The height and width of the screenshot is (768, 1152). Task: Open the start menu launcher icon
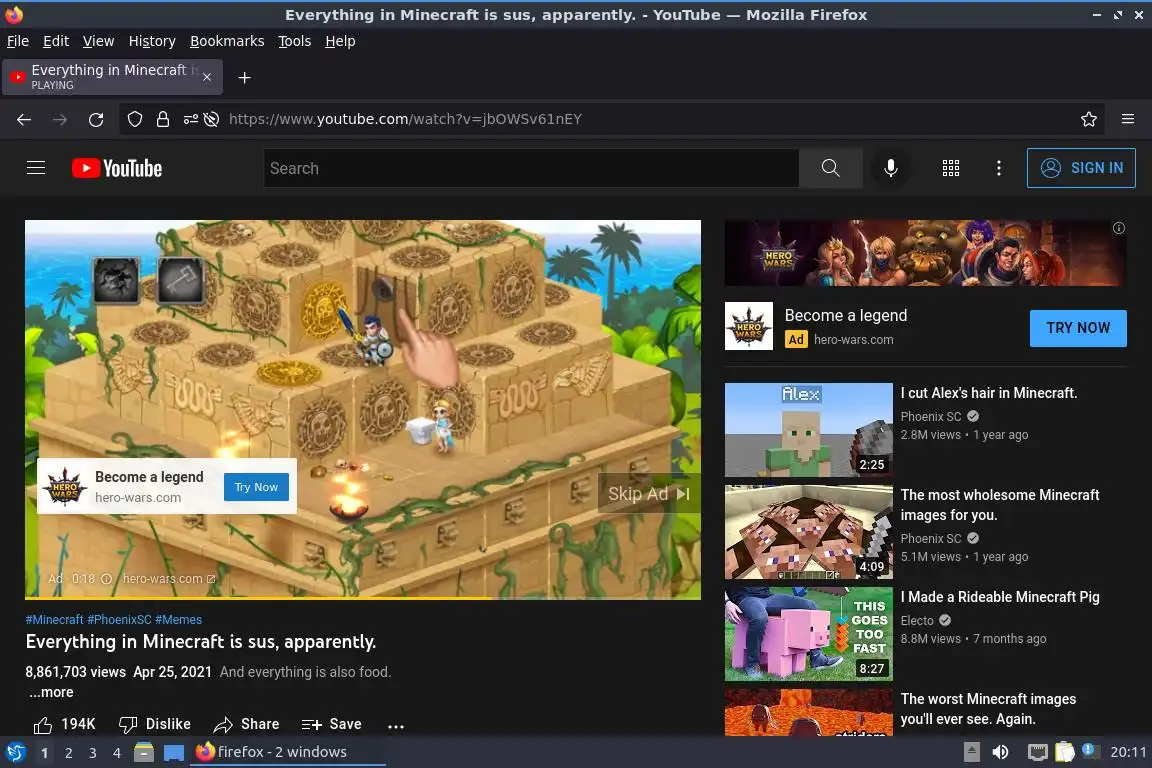(15, 752)
